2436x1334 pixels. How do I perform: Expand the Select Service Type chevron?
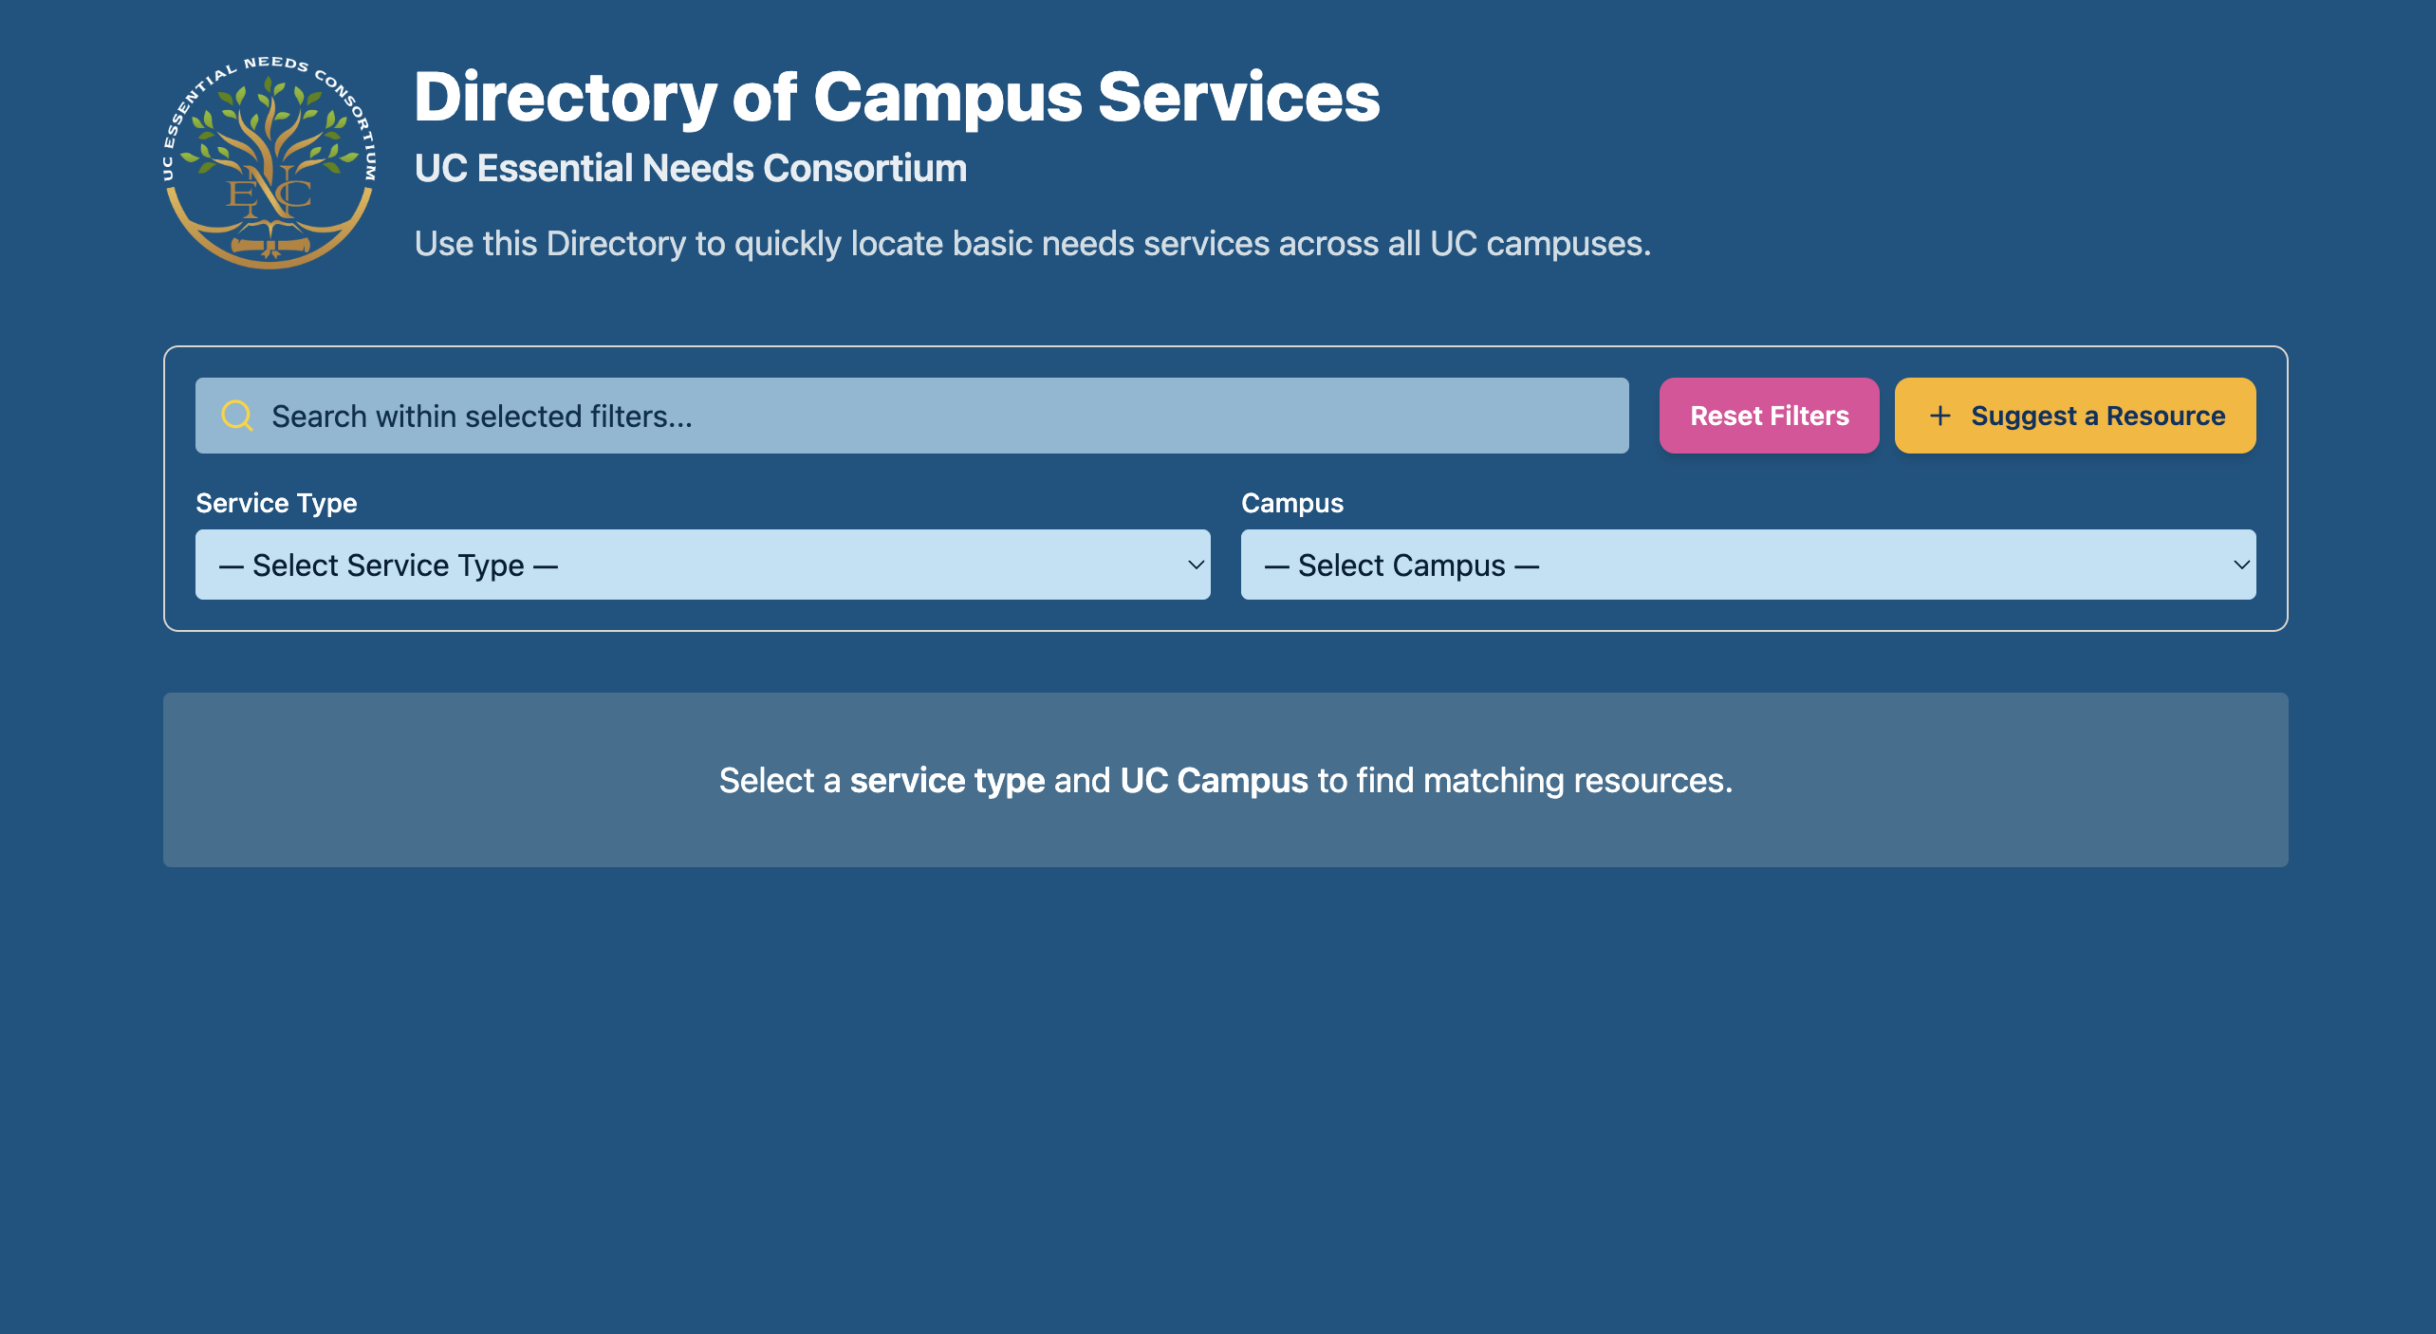[x=1196, y=565]
